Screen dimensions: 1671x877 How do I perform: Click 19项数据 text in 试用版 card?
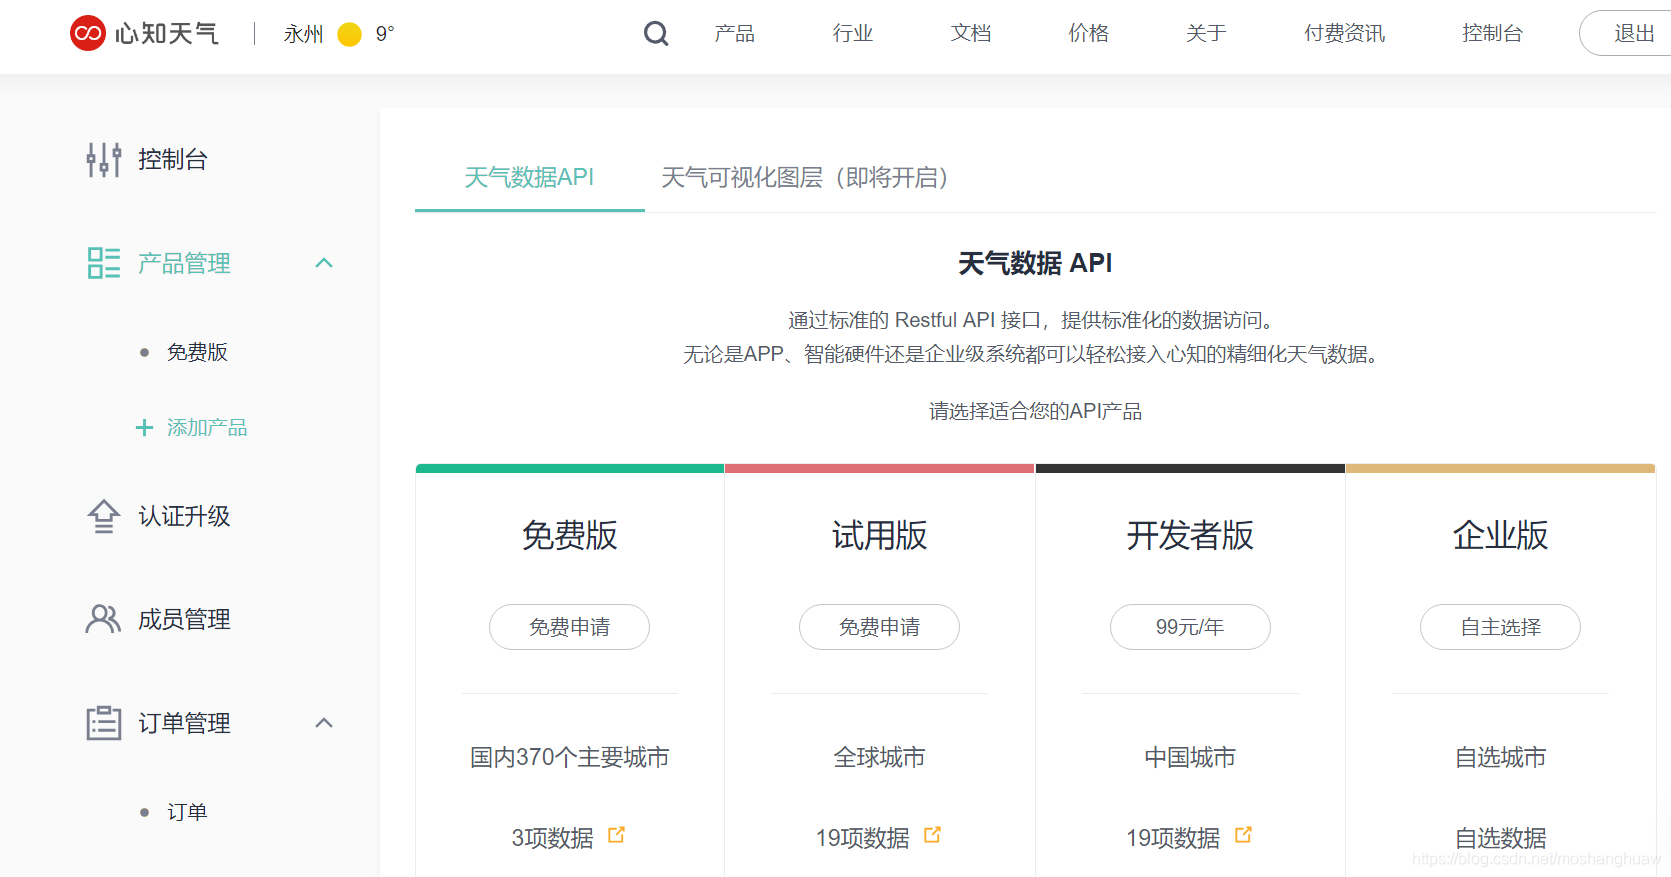point(862,838)
